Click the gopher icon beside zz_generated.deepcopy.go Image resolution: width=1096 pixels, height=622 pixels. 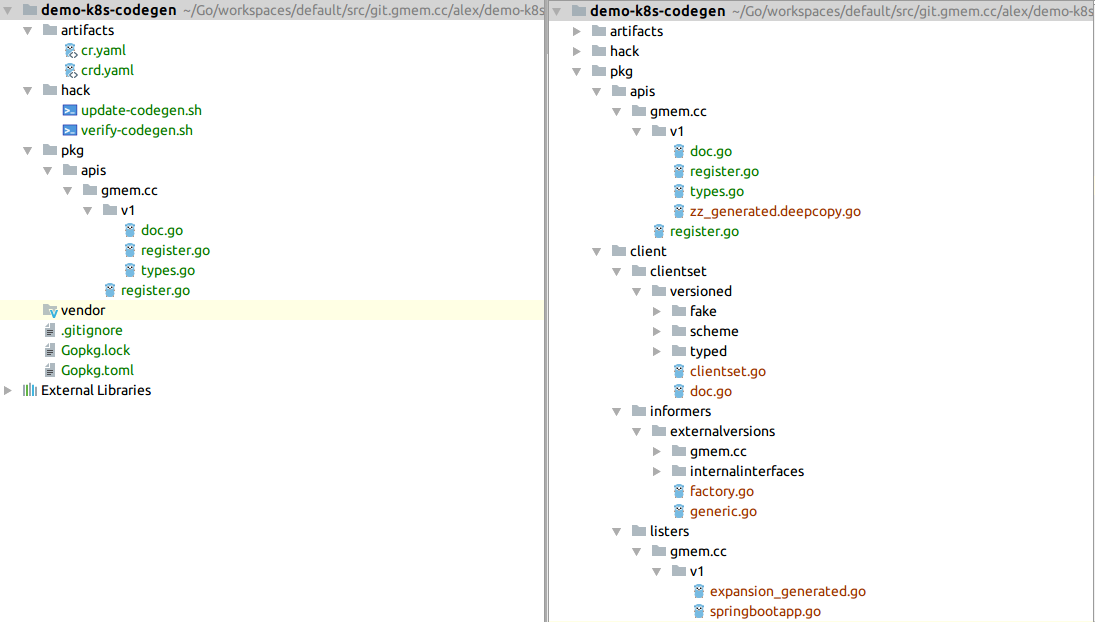click(x=679, y=211)
